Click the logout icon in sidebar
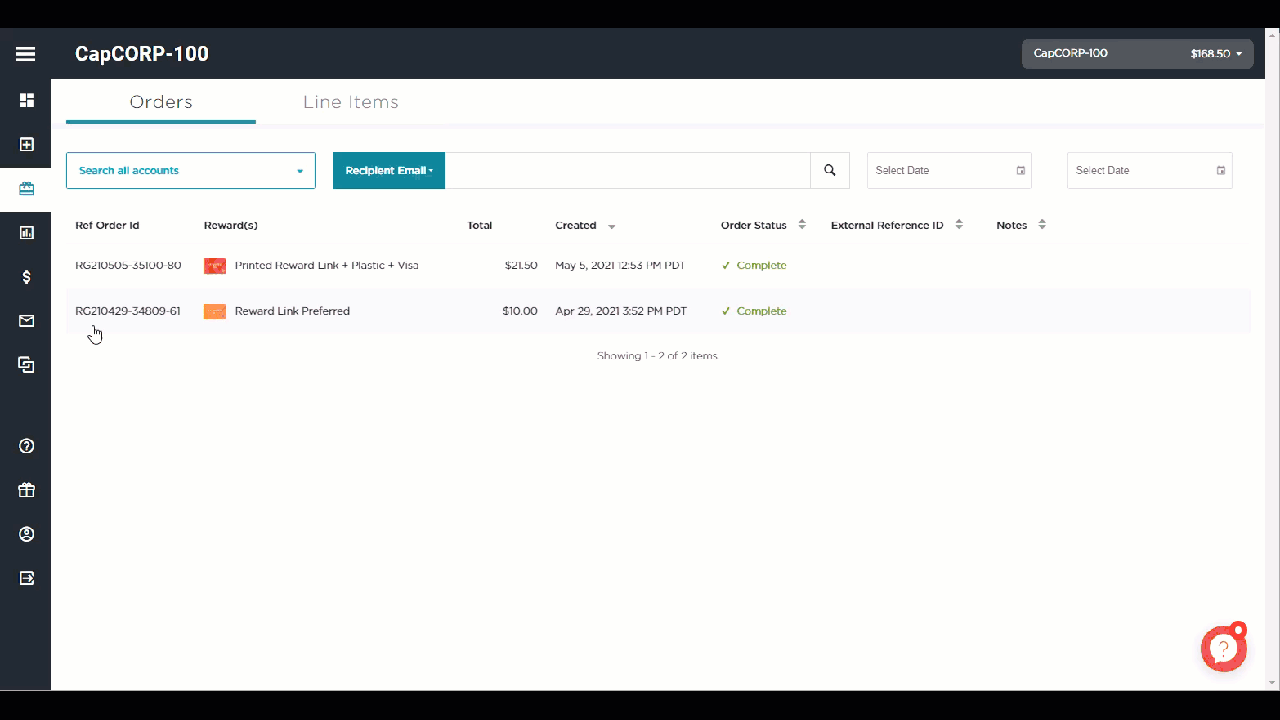The width and height of the screenshot is (1280, 720). point(26,578)
